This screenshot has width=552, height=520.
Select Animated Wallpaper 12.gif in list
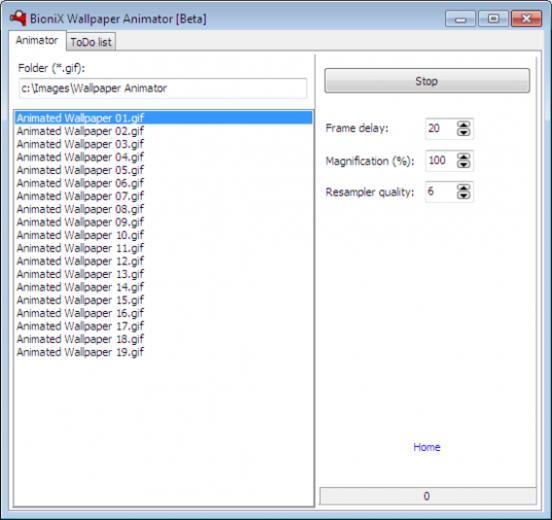click(163, 261)
